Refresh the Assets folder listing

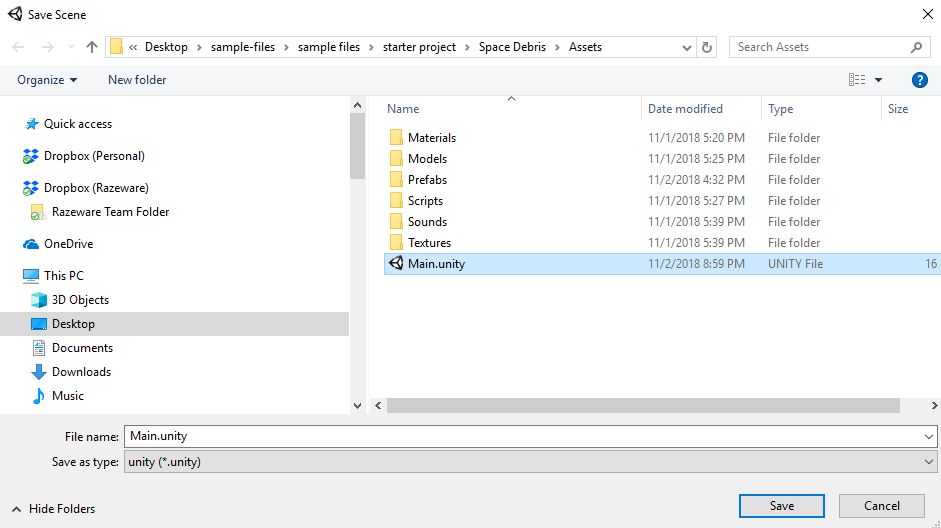tap(707, 47)
